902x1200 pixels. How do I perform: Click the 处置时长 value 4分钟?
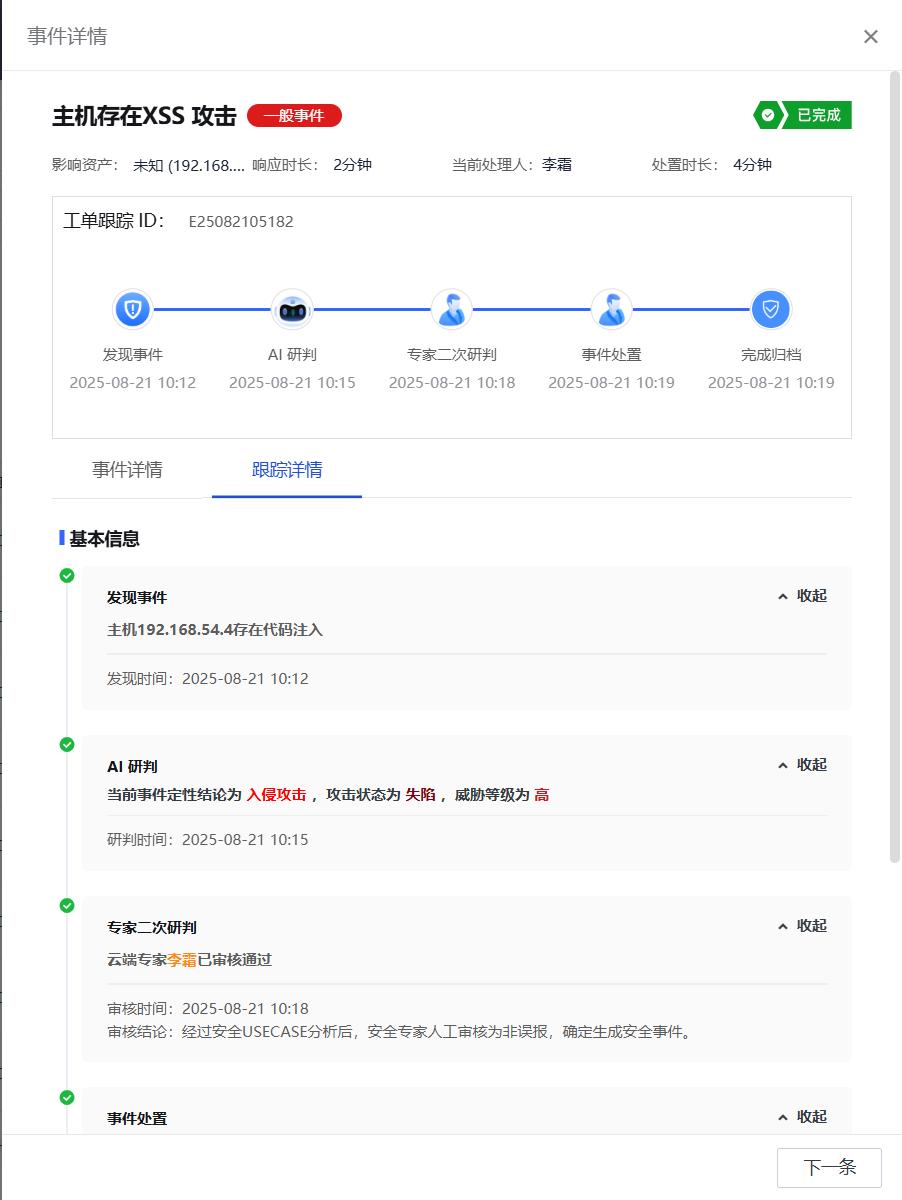pos(753,165)
